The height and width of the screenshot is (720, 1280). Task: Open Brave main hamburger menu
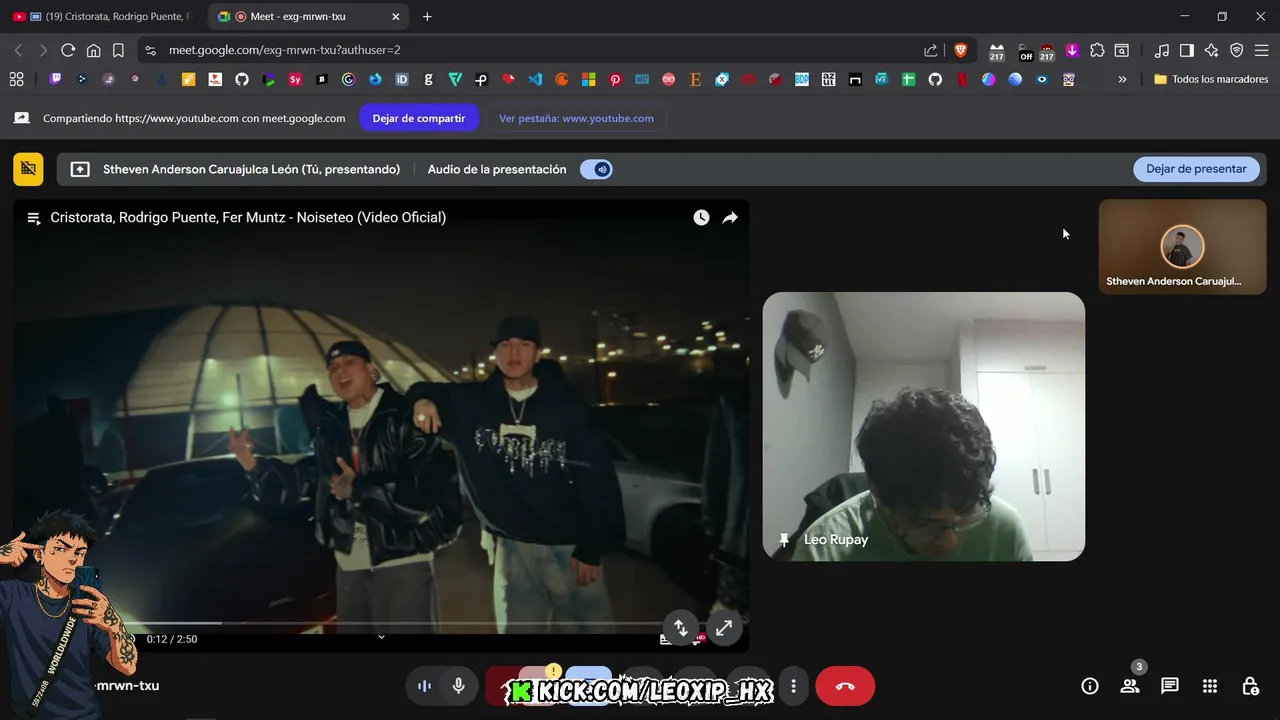coord(1261,50)
